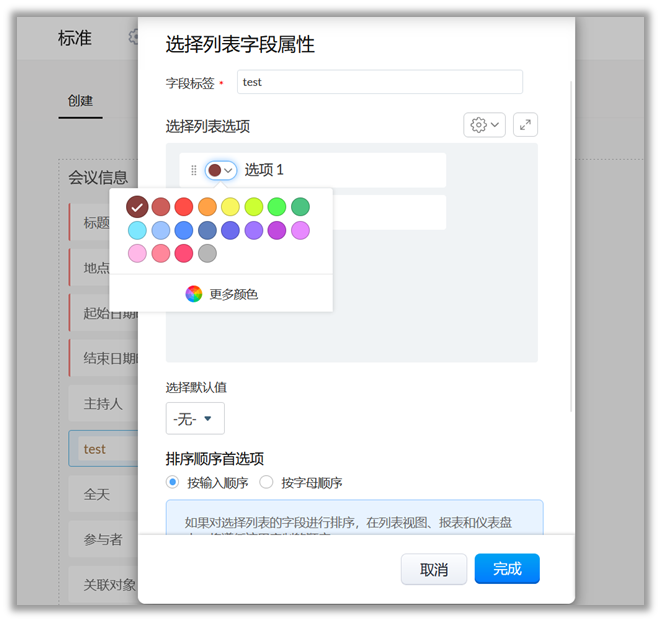Image resolution: width=661 pixels, height=622 pixels.
Task: Pick the selected dark red checkmark swatch
Action: [137, 207]
